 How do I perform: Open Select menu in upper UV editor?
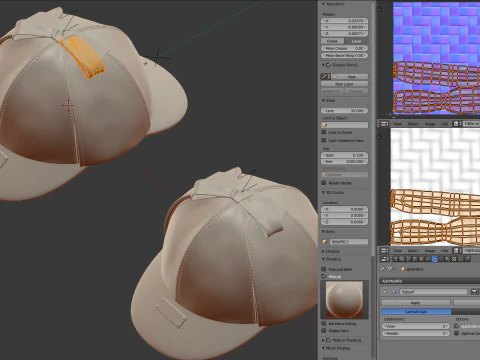point(413,124)
